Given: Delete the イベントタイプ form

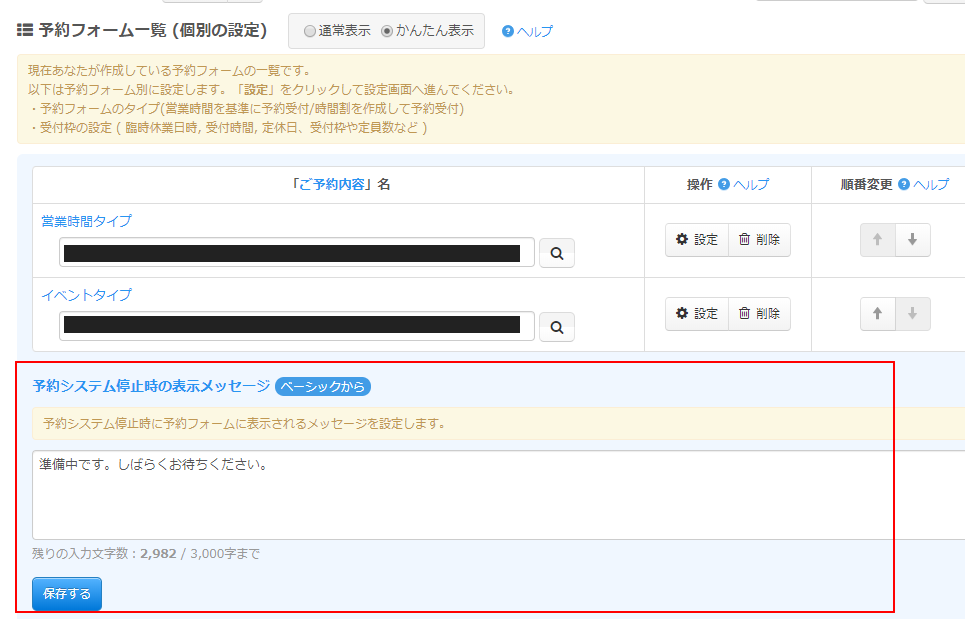Looking at the screenshot, I should point(759,314).
